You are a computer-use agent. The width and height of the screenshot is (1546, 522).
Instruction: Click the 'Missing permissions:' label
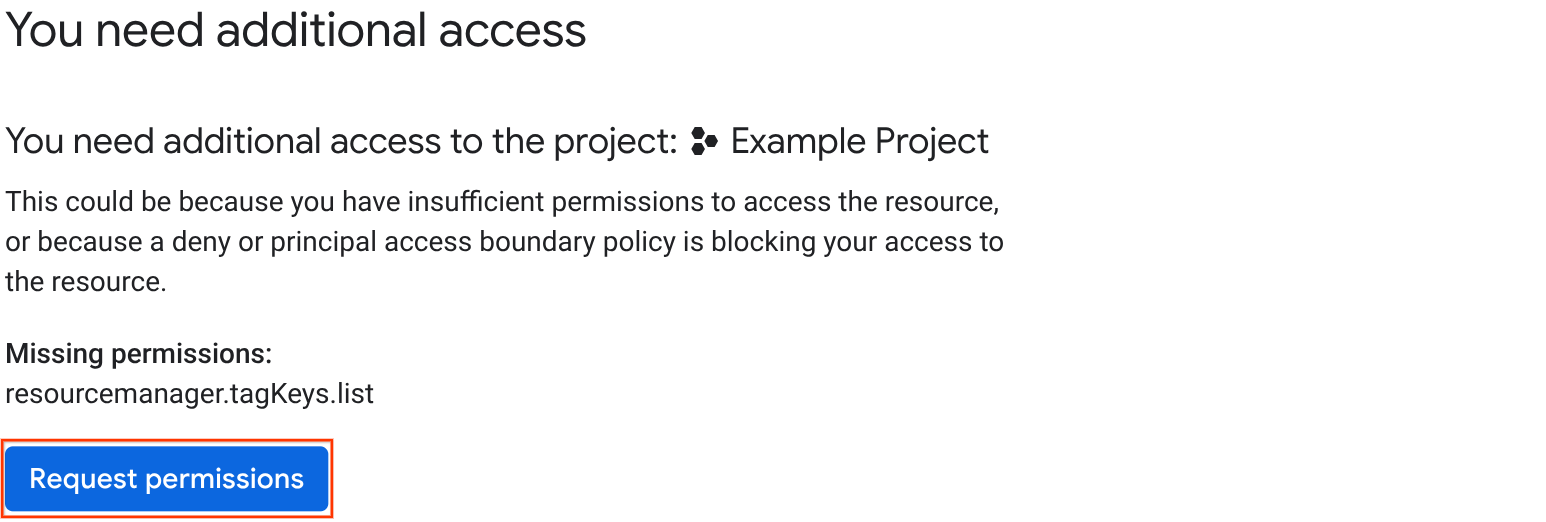[x=139, y=354]
